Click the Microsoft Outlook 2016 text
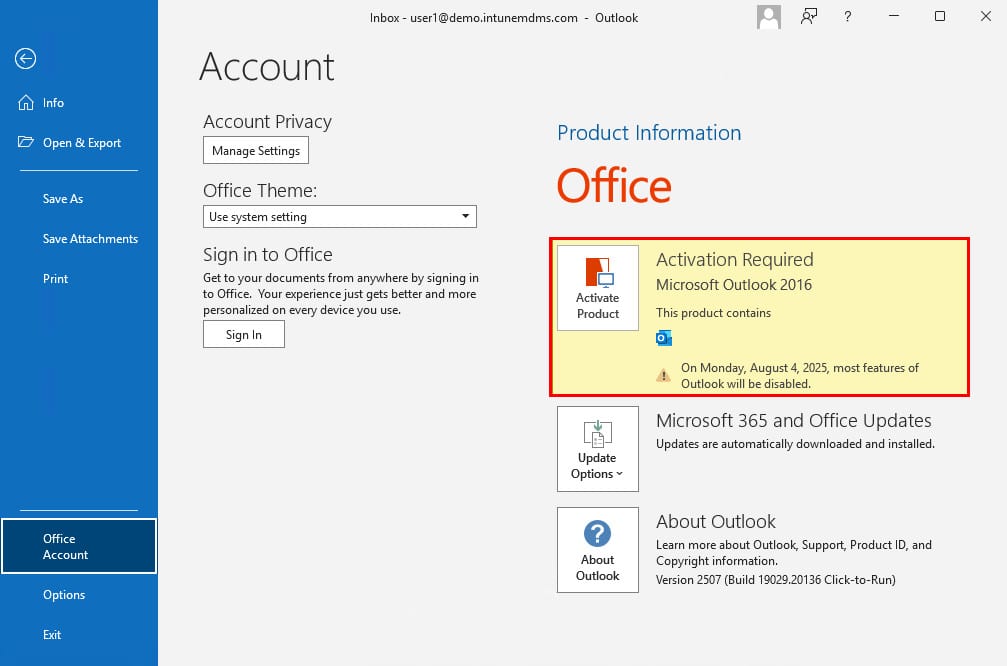Screen dimensions: 1007x666 point(734,285)
